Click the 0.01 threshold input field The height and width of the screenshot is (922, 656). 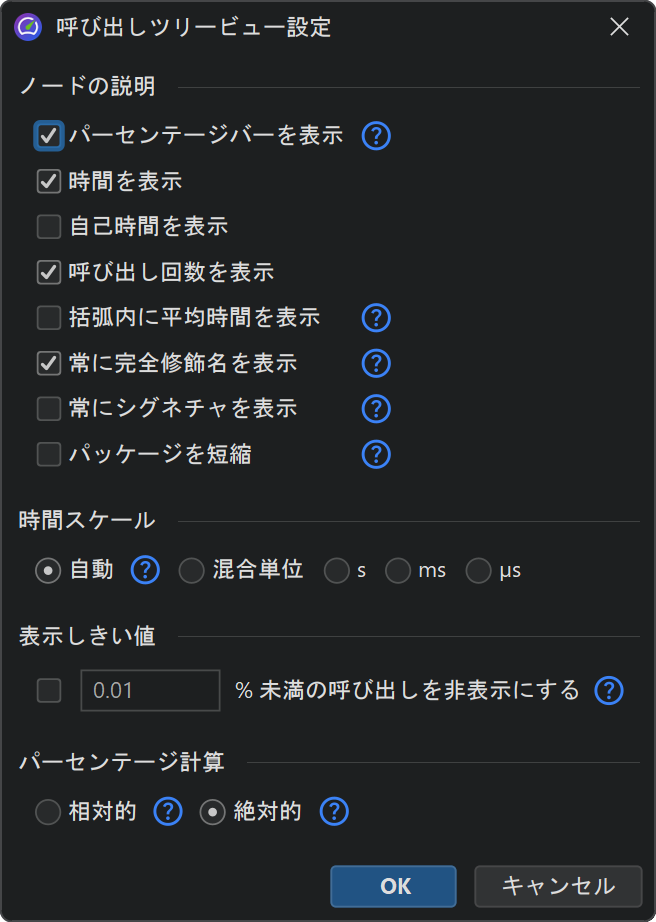pyautogui.click(x=150, y=690)
